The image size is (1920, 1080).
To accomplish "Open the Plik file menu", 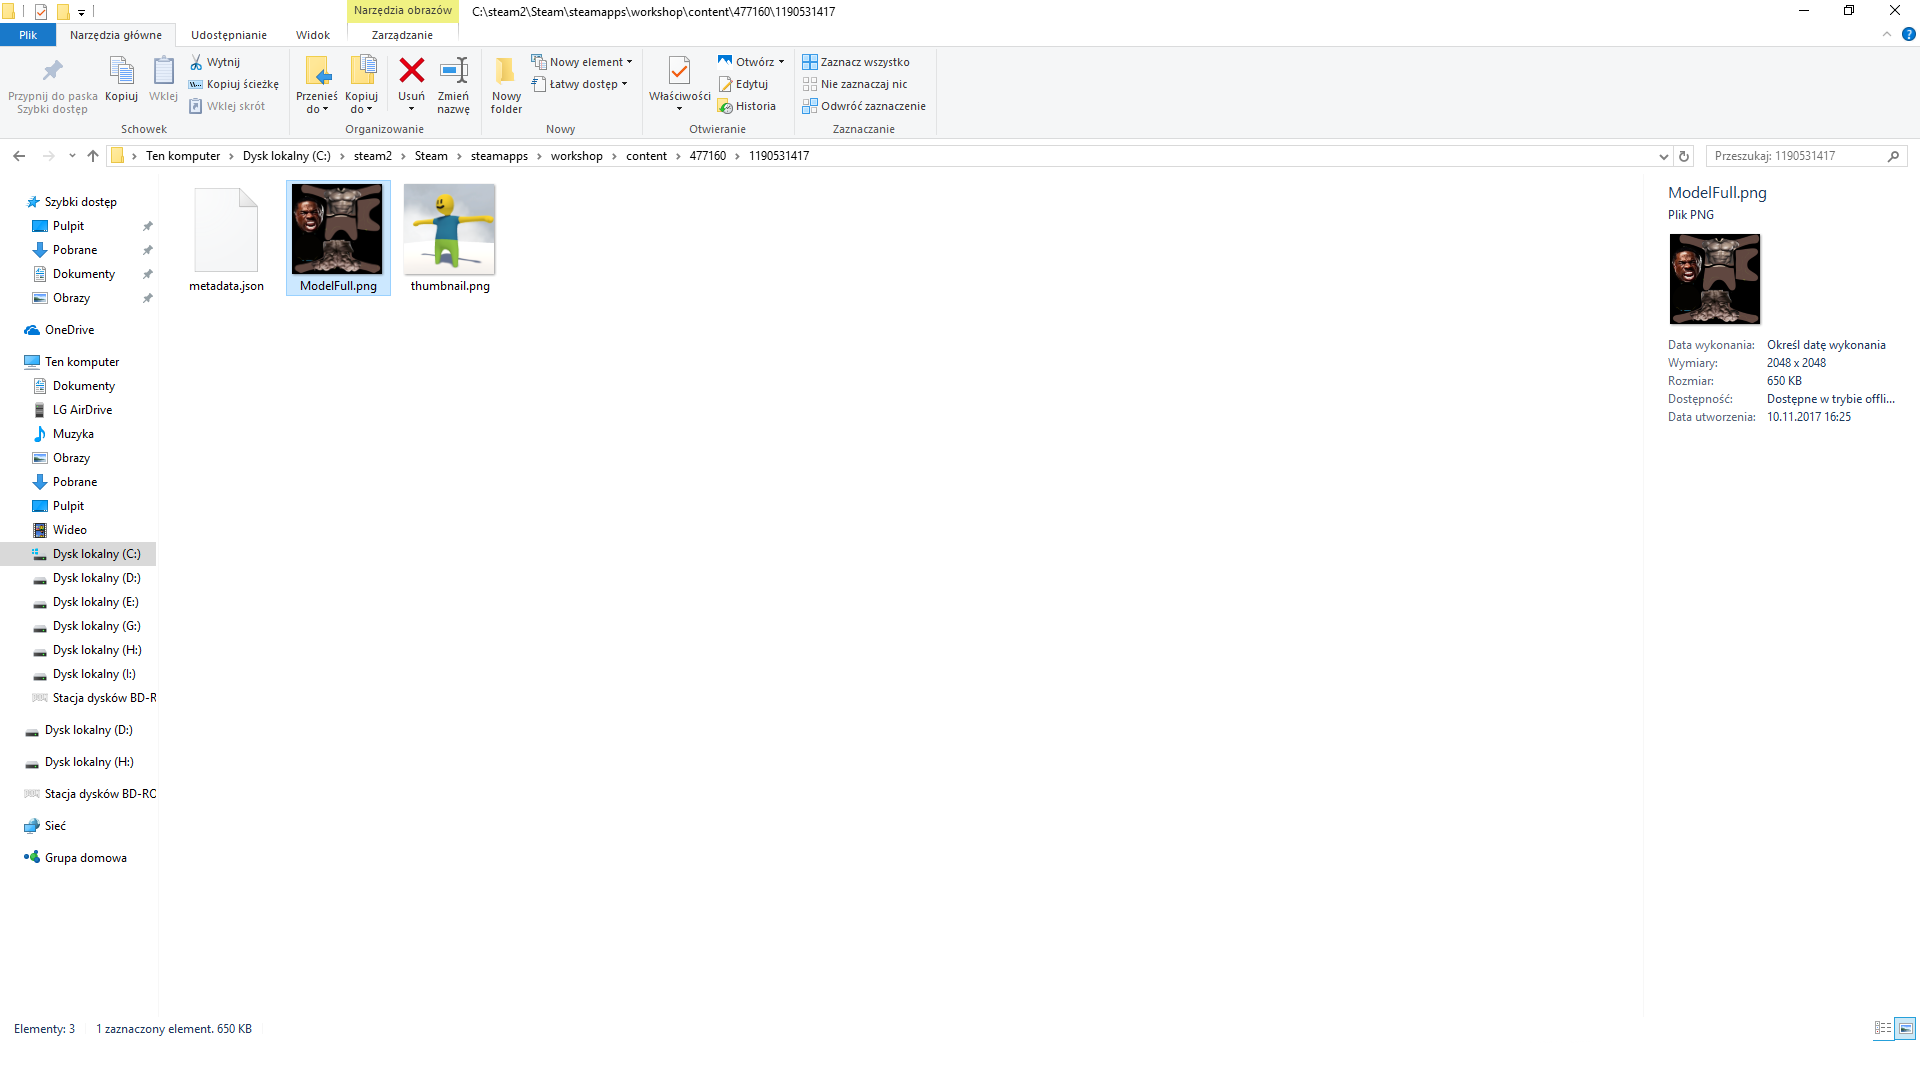I will click(28, 35).
